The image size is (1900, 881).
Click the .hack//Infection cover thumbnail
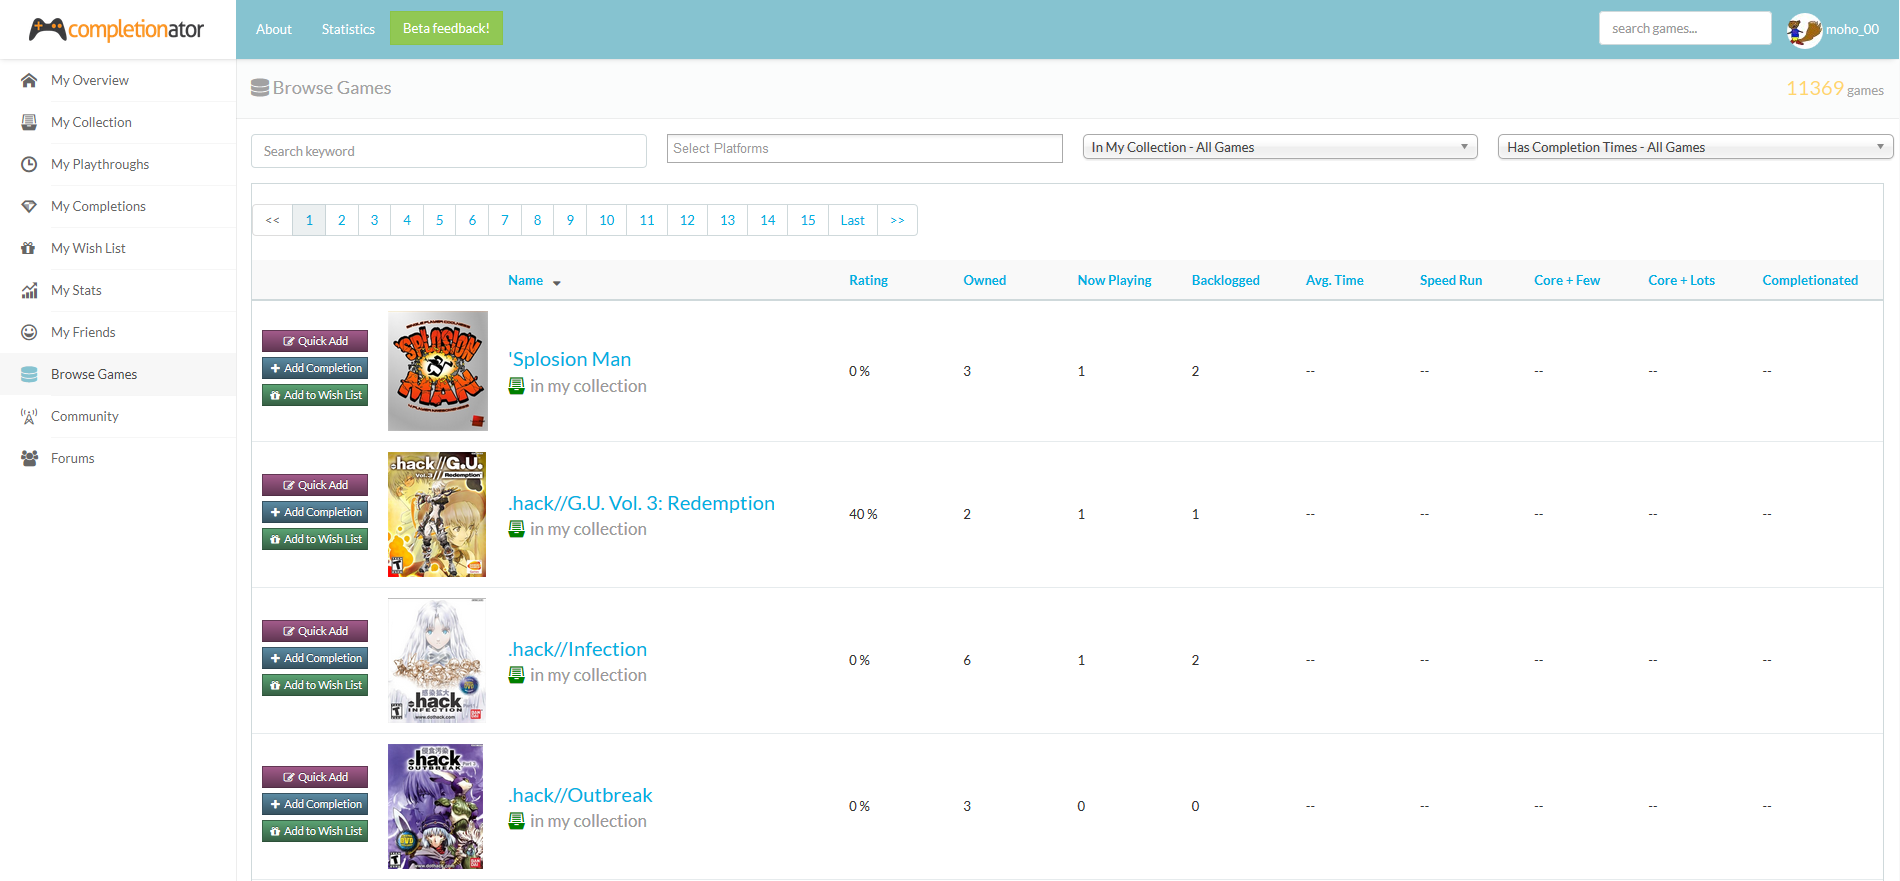click(x=437, y=660)
